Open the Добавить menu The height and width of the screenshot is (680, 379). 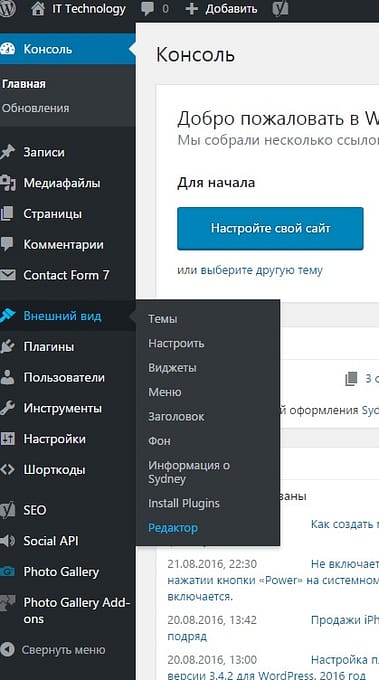[231, 9]
